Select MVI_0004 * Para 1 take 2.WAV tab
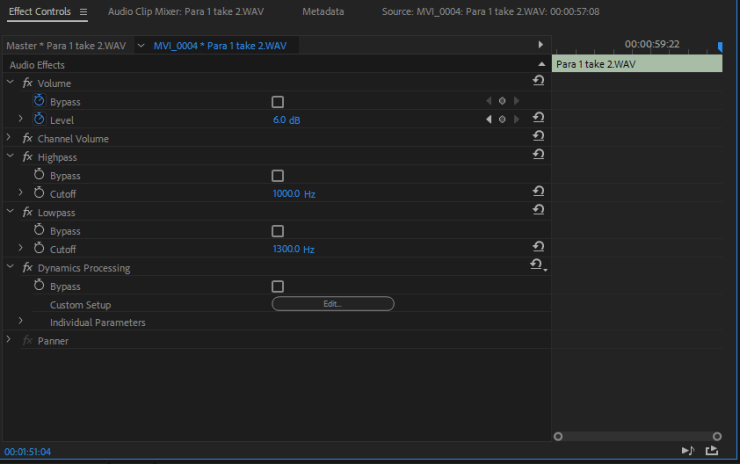This screenshot has width=740, height=464. (x=220, y=46)
